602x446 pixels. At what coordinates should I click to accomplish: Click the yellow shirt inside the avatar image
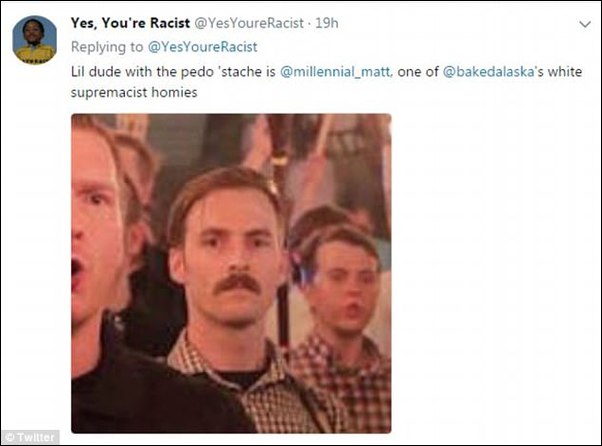tap(35, 54)
